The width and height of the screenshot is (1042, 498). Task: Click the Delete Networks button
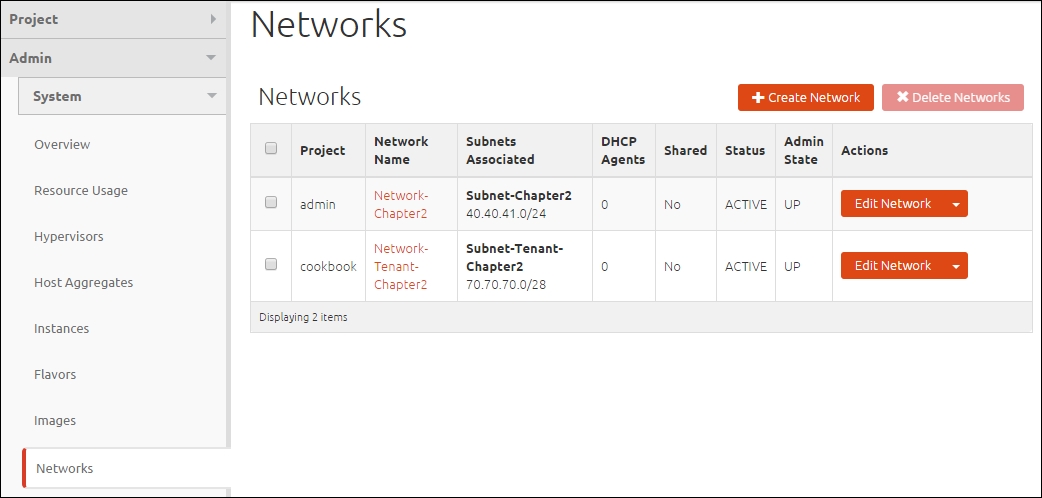pos(952,97)
